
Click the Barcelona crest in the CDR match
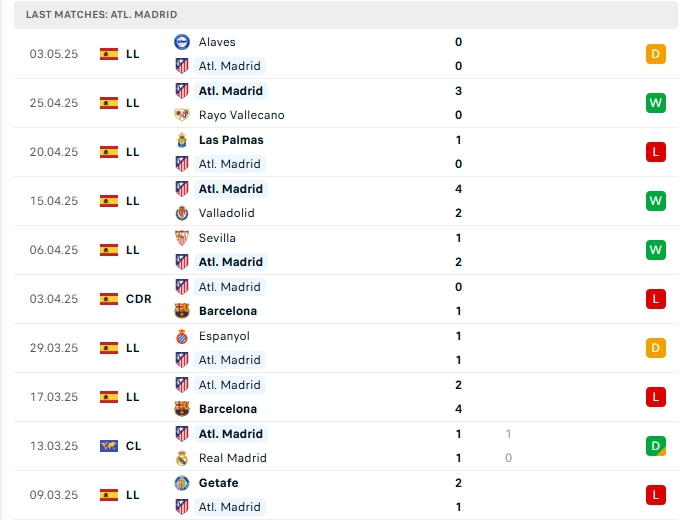coord(182,311)
